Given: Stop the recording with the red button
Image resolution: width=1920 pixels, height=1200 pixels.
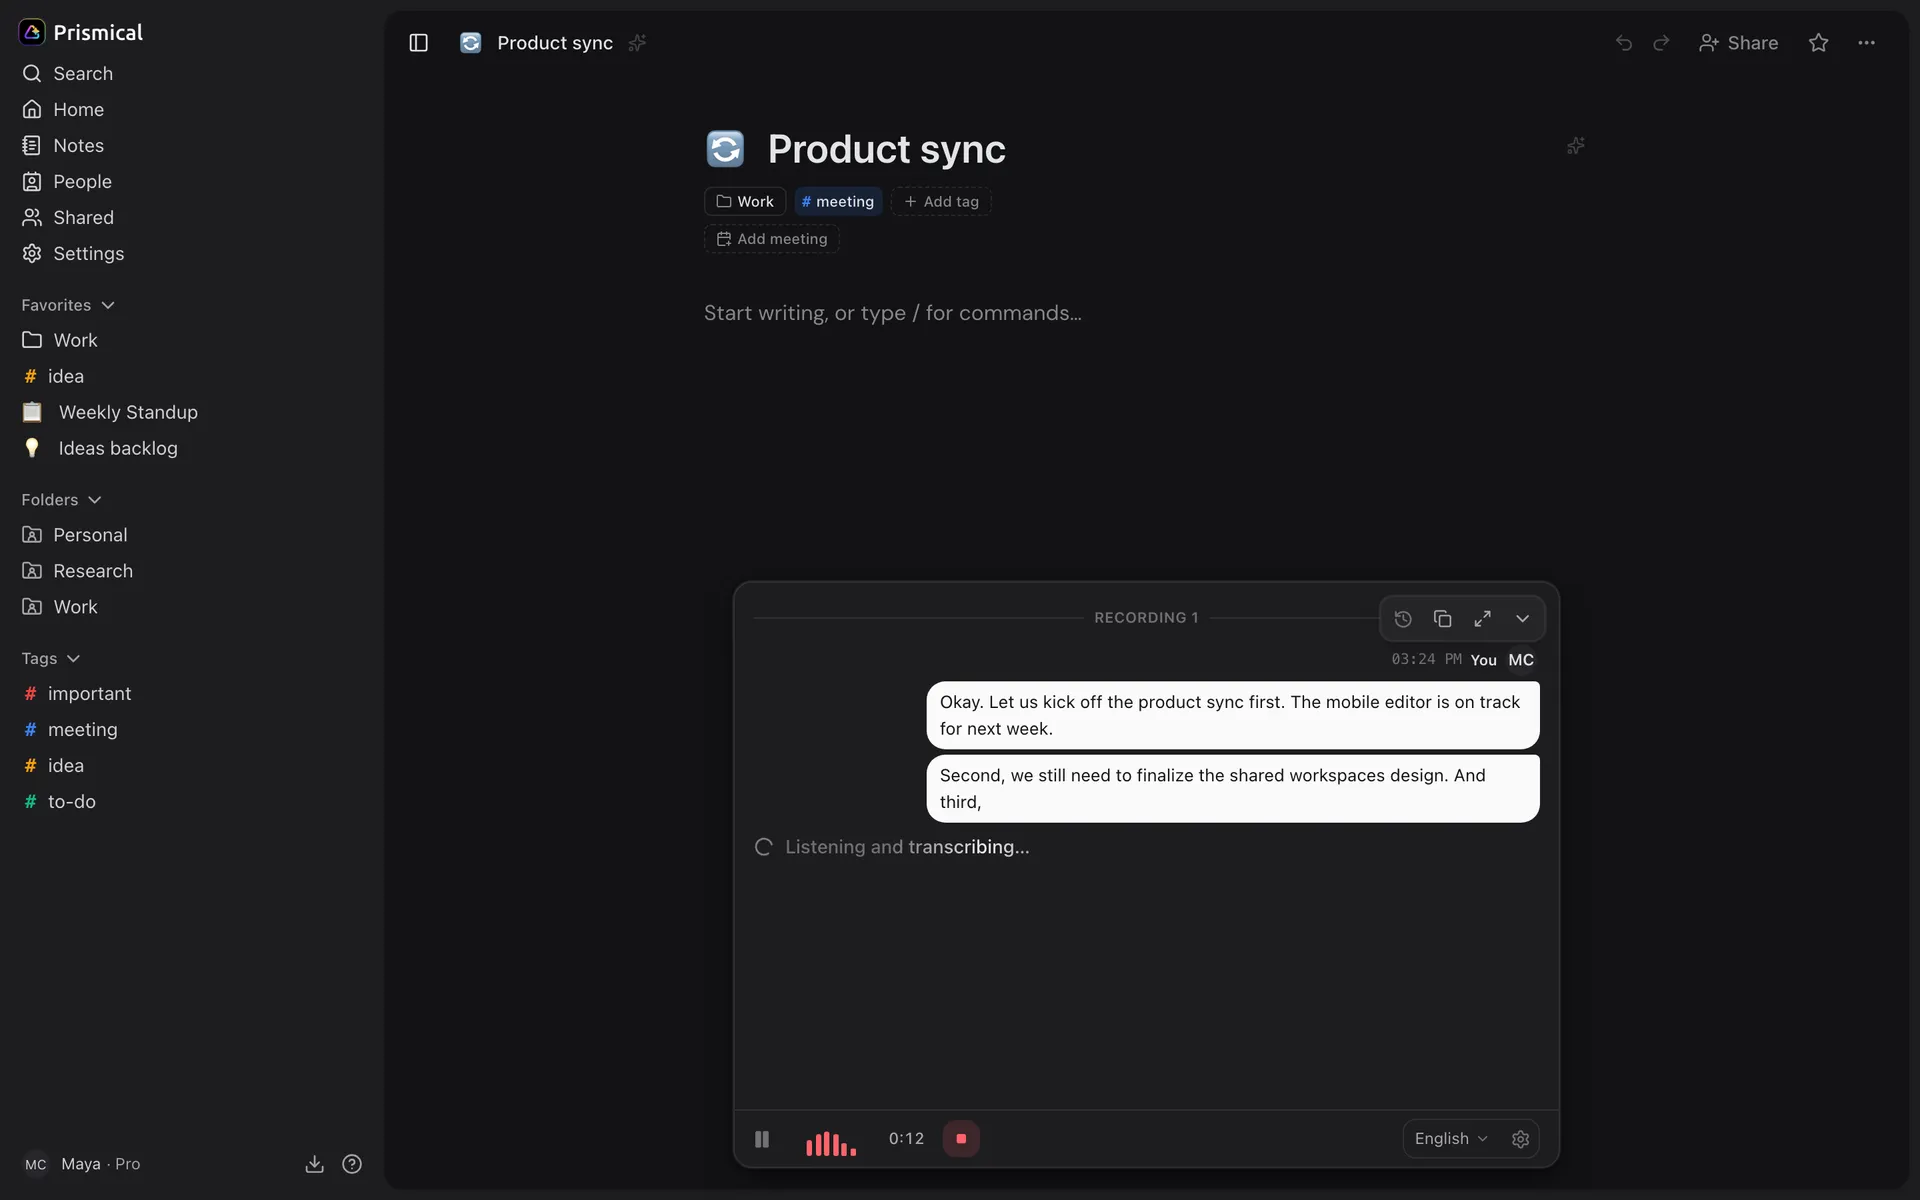Looking at the screenshot, I should [x=961, y=1139].
